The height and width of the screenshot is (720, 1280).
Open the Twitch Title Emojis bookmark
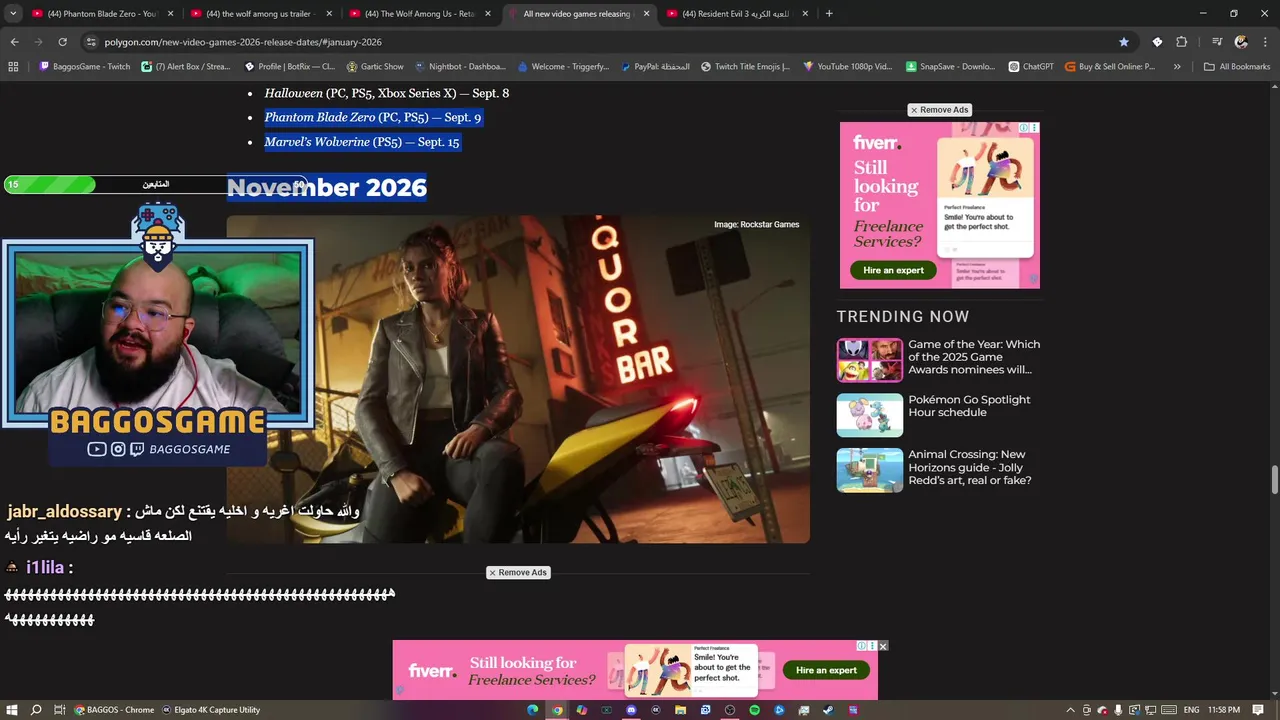[745, 67]
